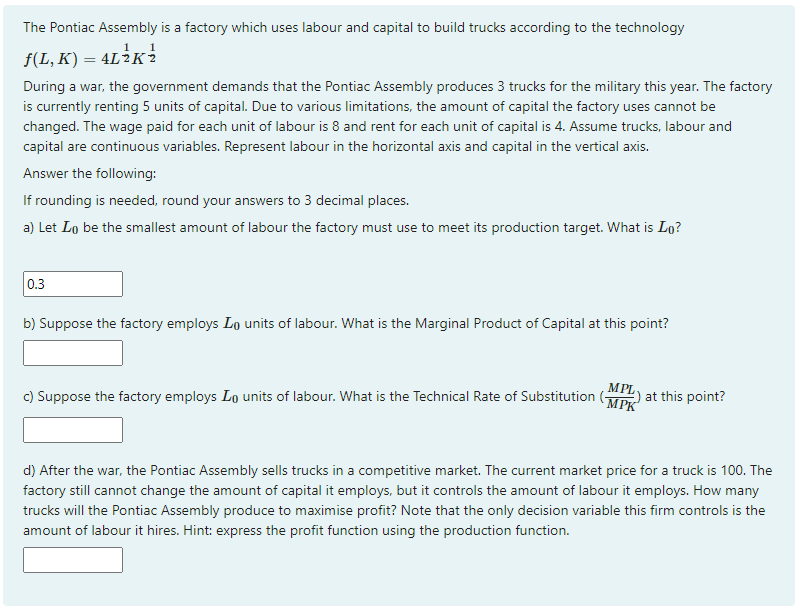Click the L0 symbol in question b
806x613 pixels.
[231, 324]
